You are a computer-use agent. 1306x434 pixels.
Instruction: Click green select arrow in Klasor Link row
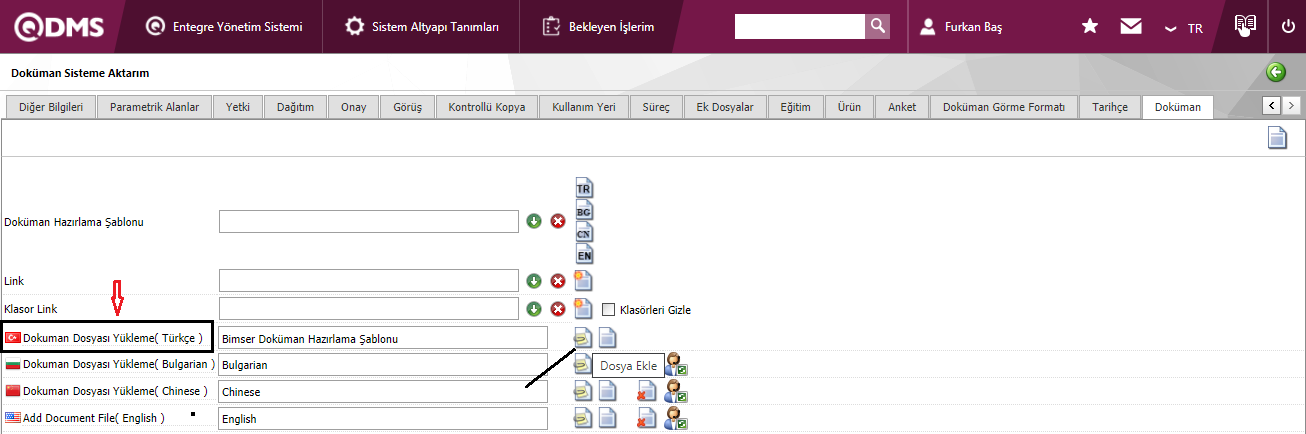[534, 309]
